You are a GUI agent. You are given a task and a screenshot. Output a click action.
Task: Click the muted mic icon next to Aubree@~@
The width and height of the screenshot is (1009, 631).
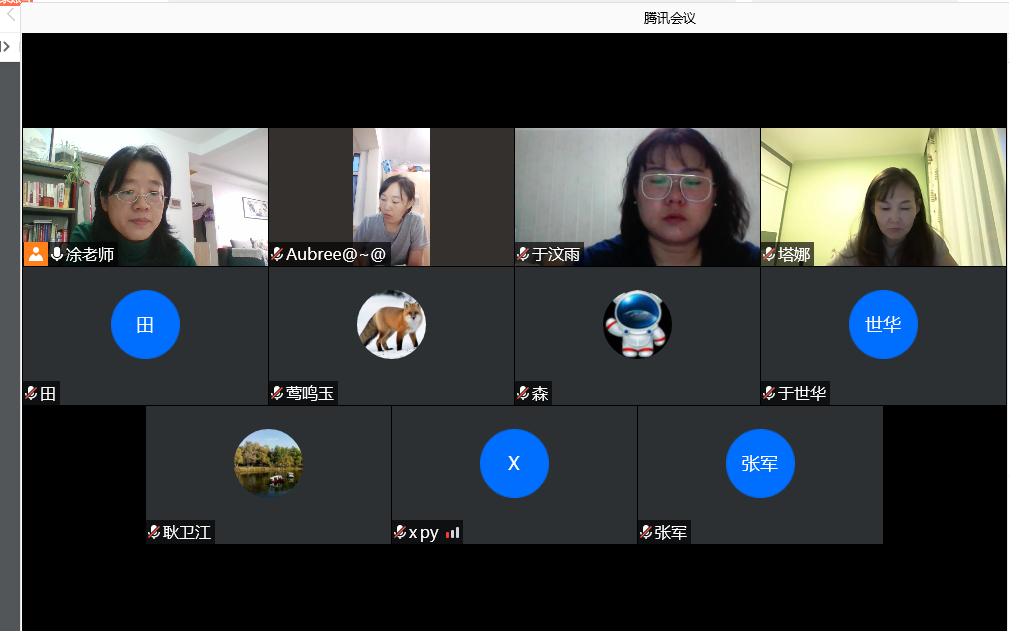277,254
